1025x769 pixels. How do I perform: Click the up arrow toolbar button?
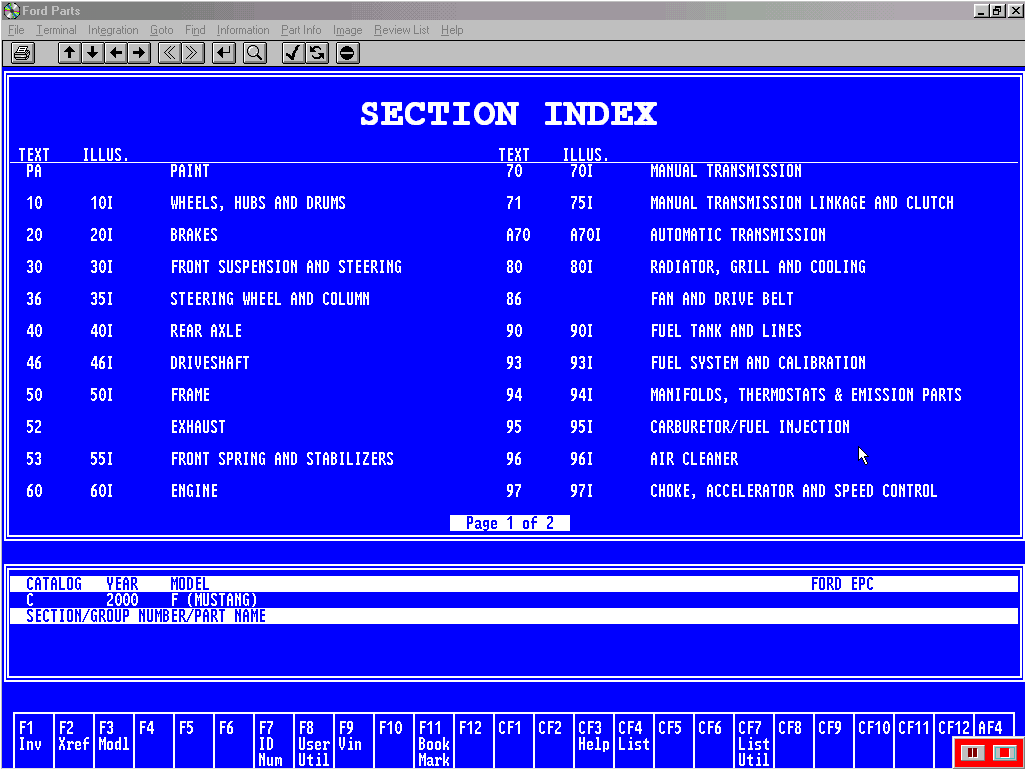[x=69, y=53]
